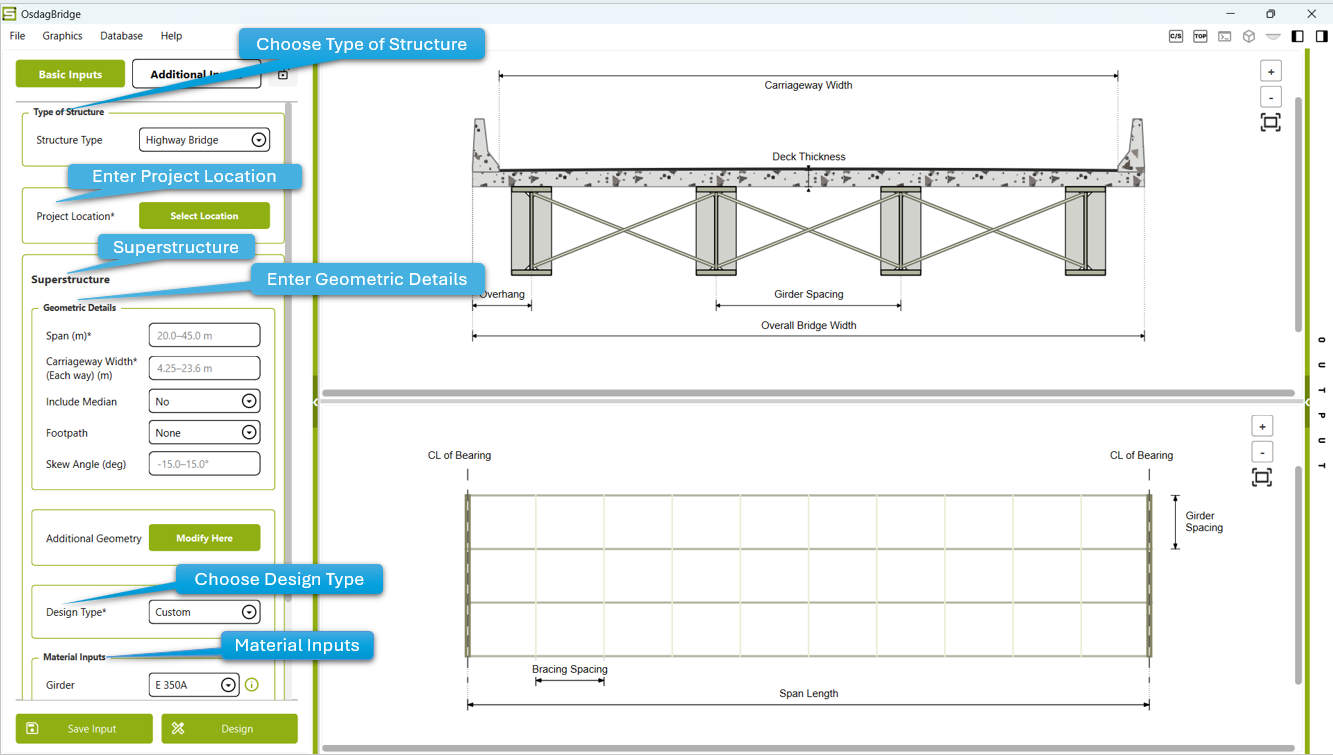Minimize the OsdagBridge window
This screenshot has width=1333, height=755.
(x=1230, y=14)
